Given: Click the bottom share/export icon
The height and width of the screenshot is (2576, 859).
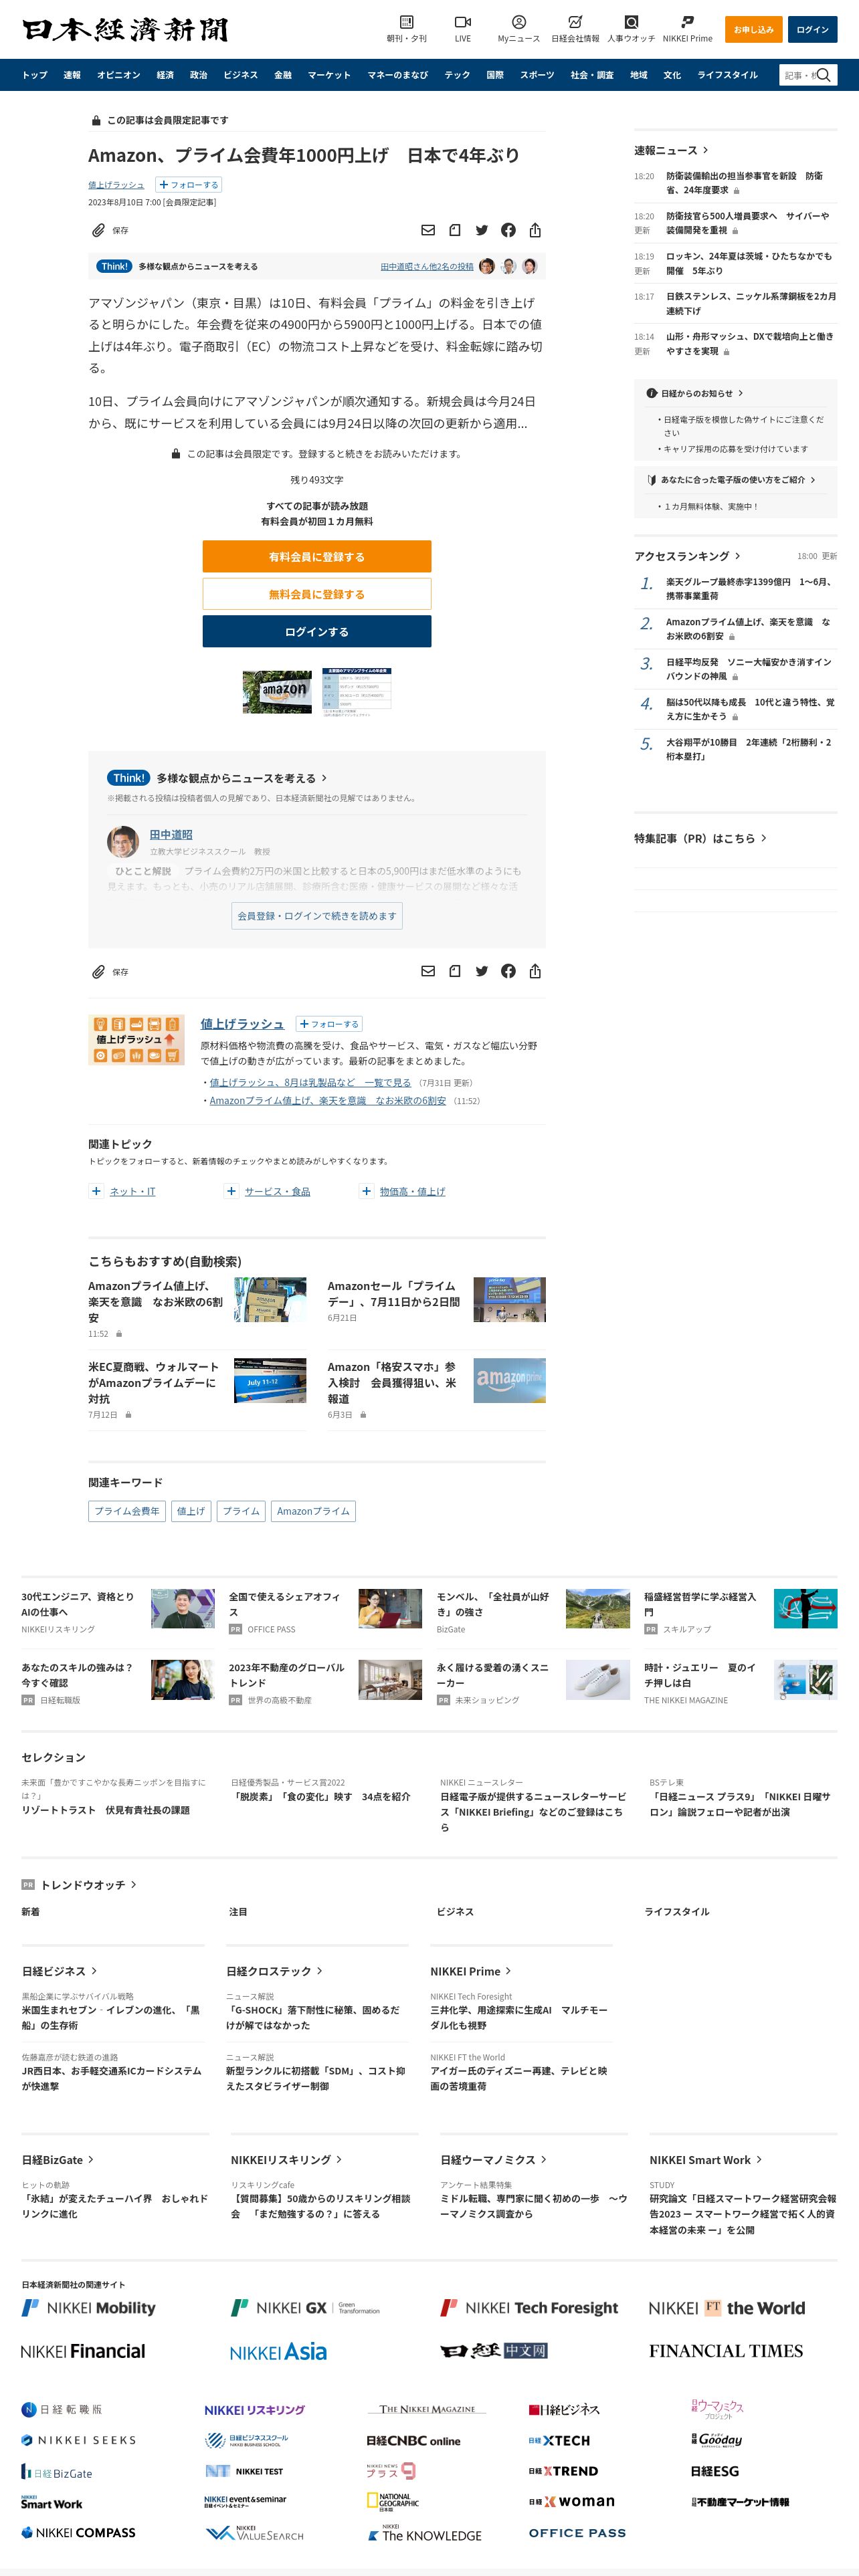Looking at the screenshot, I should tap(535, 971).
